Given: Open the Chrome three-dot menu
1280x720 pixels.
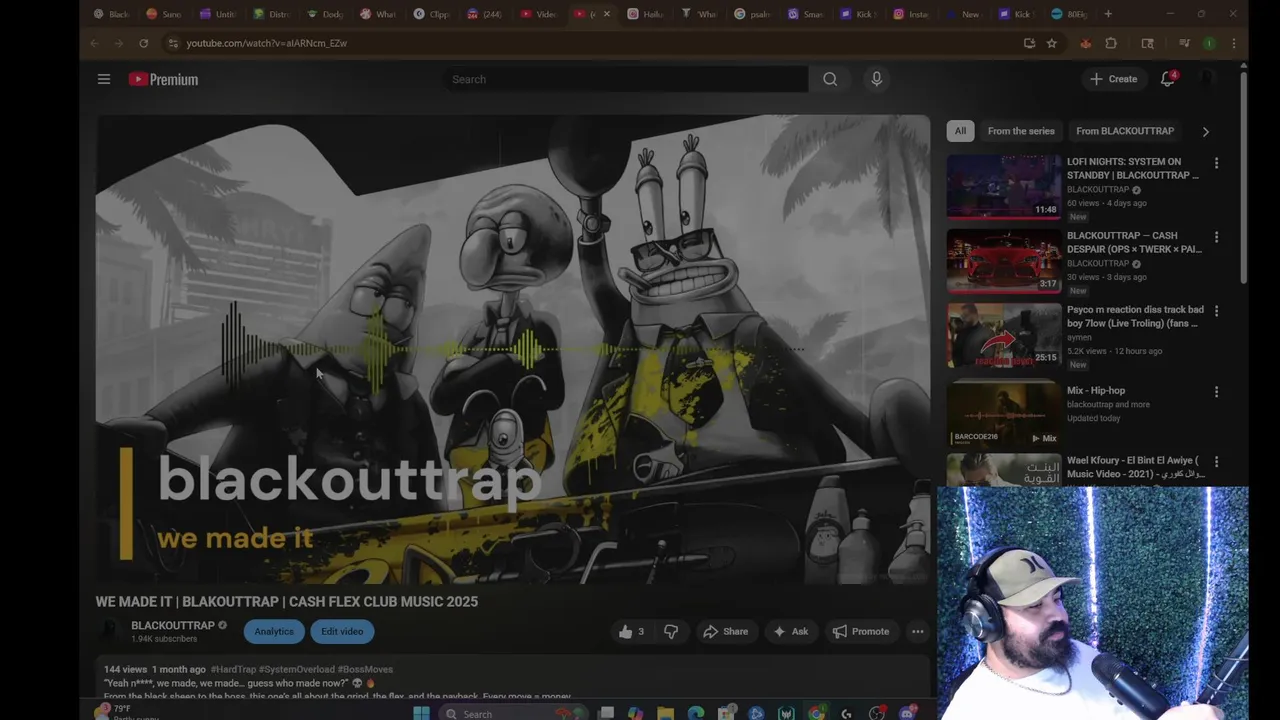Looking at the screenshot, I should click(1234, 43).
